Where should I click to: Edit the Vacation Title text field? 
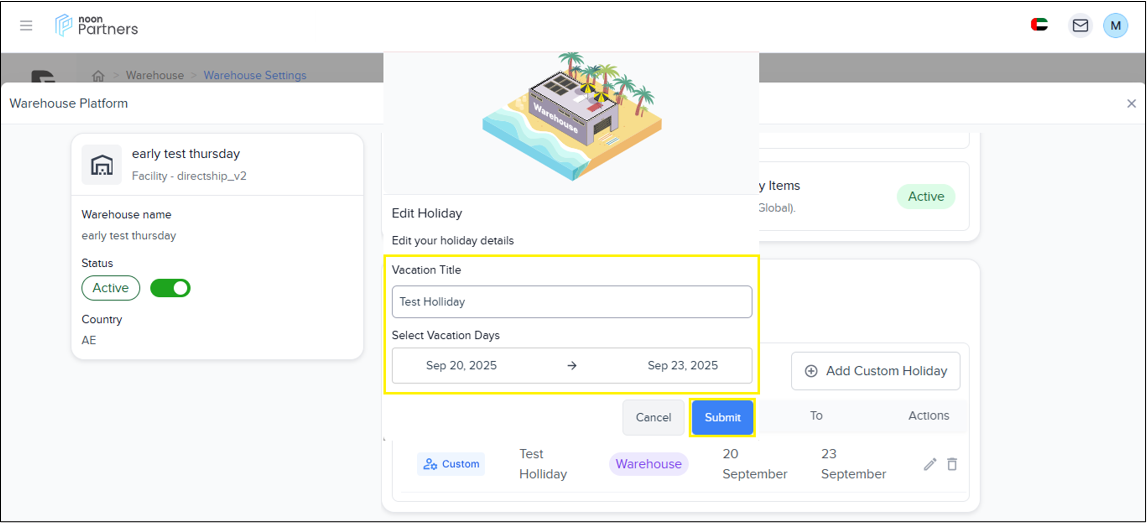click(571, 302)
